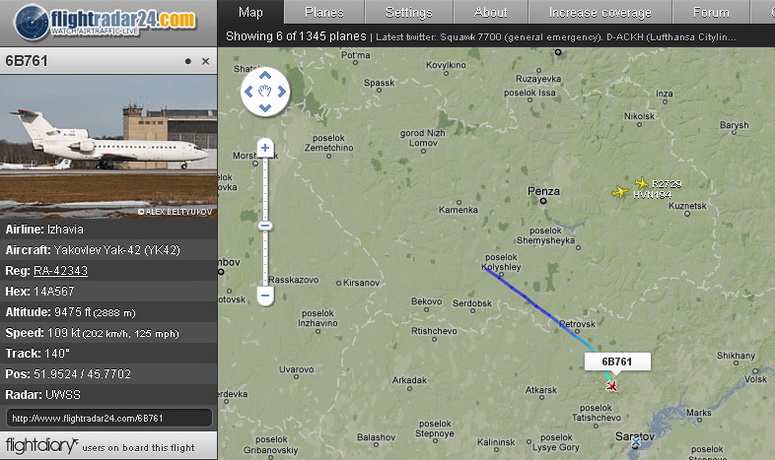Click the red 6B761 plane icon
Viewport: 775px width, 460px height.
point(611,386)
